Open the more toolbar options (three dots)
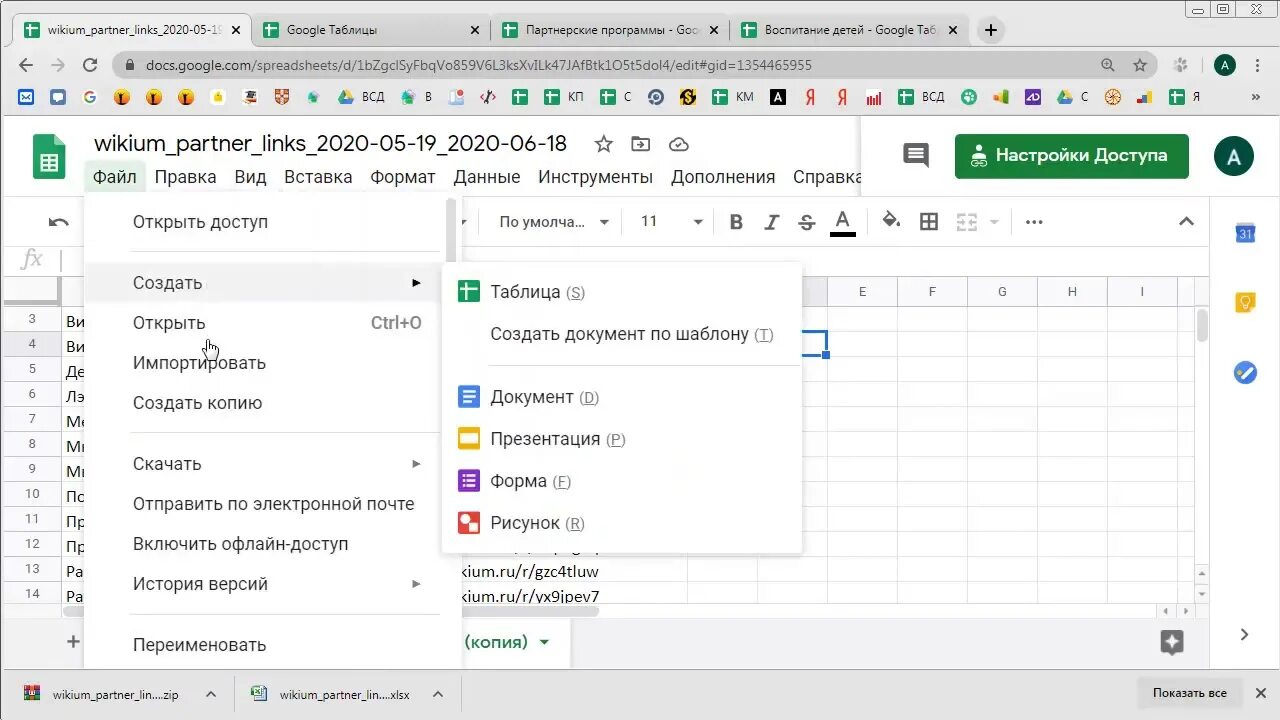1280x720 pixels. pos(1035,222)
